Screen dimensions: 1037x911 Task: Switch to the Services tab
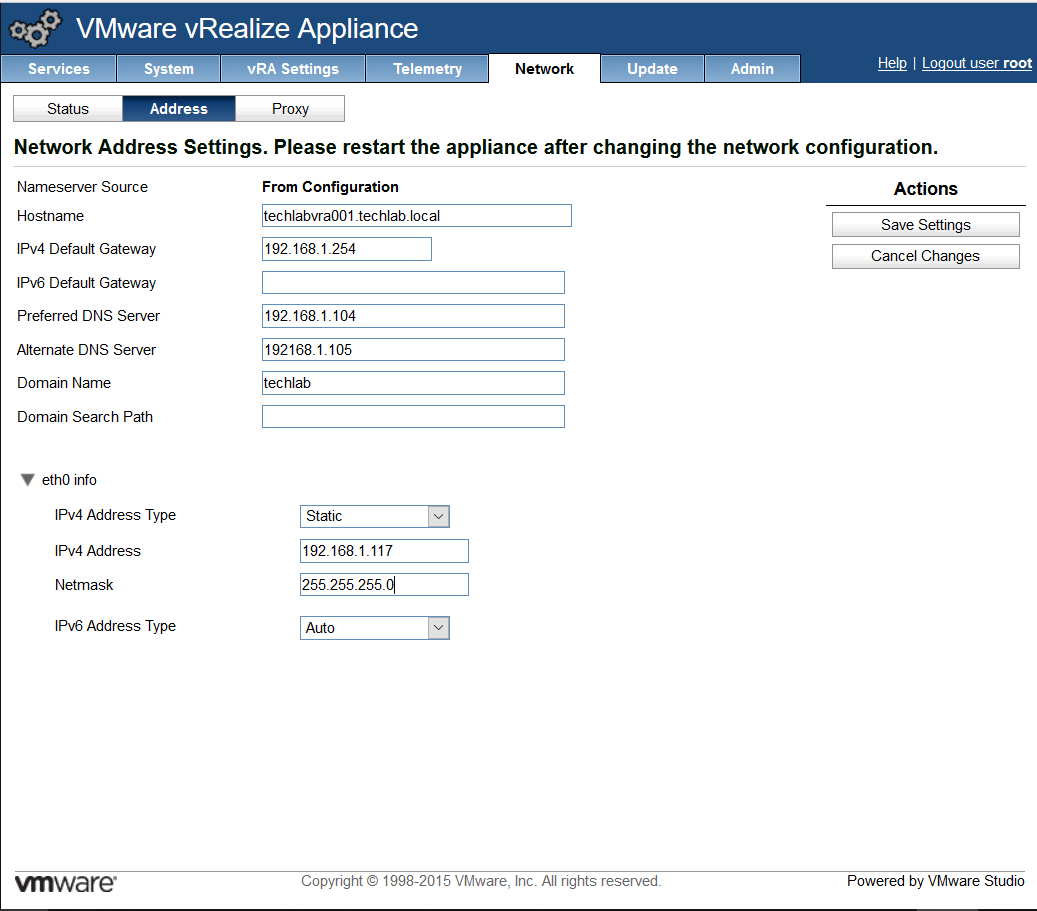[x=59, y=69]
